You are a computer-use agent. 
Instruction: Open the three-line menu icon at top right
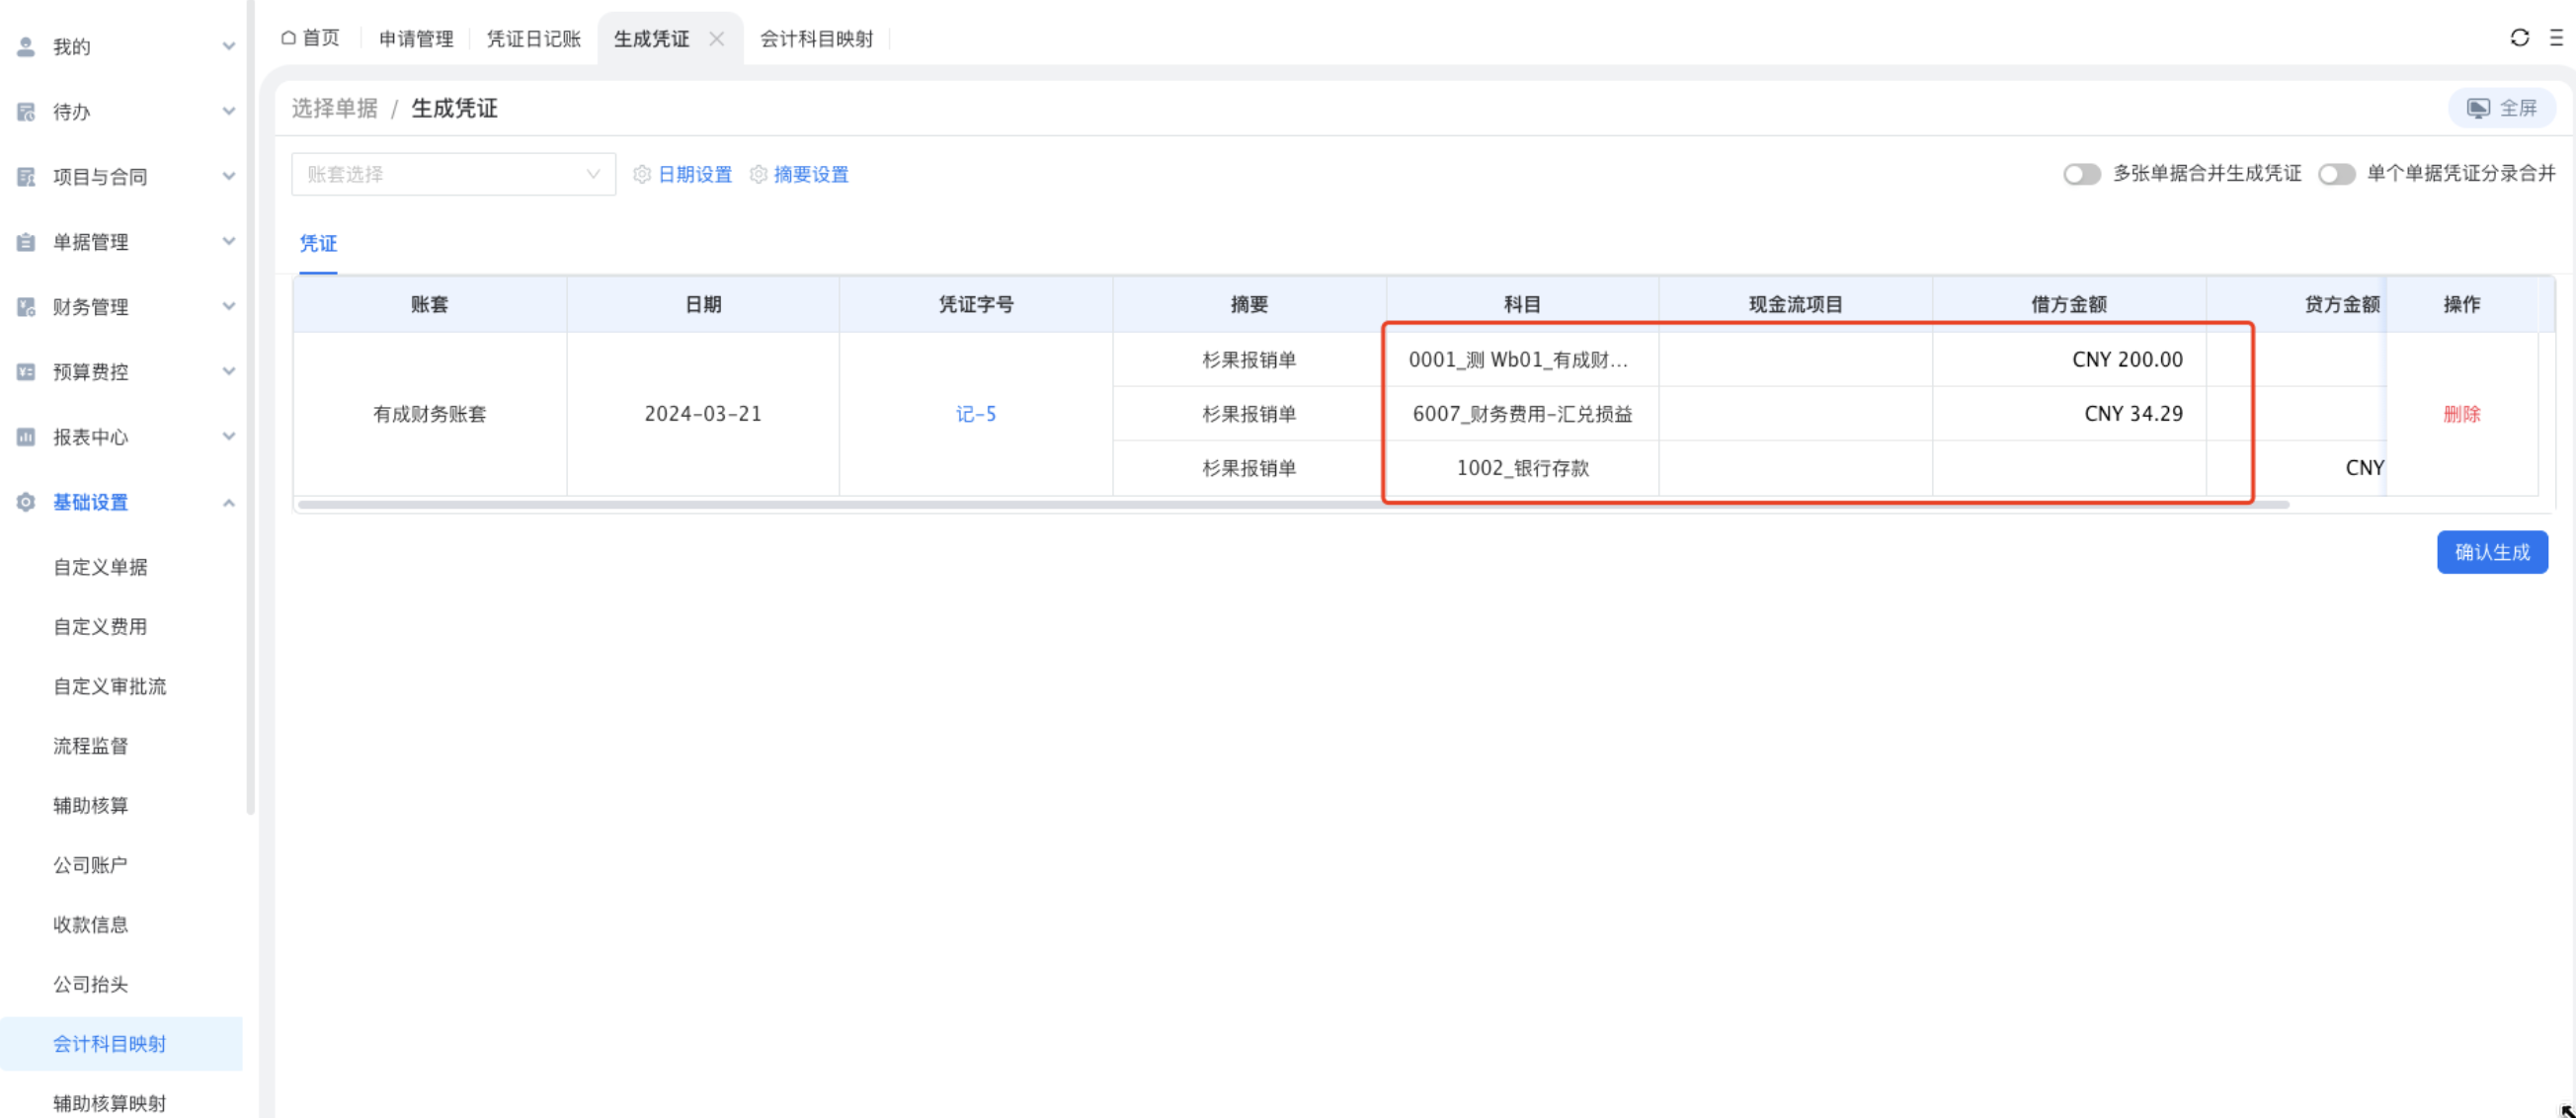(x=2556, y=38)
